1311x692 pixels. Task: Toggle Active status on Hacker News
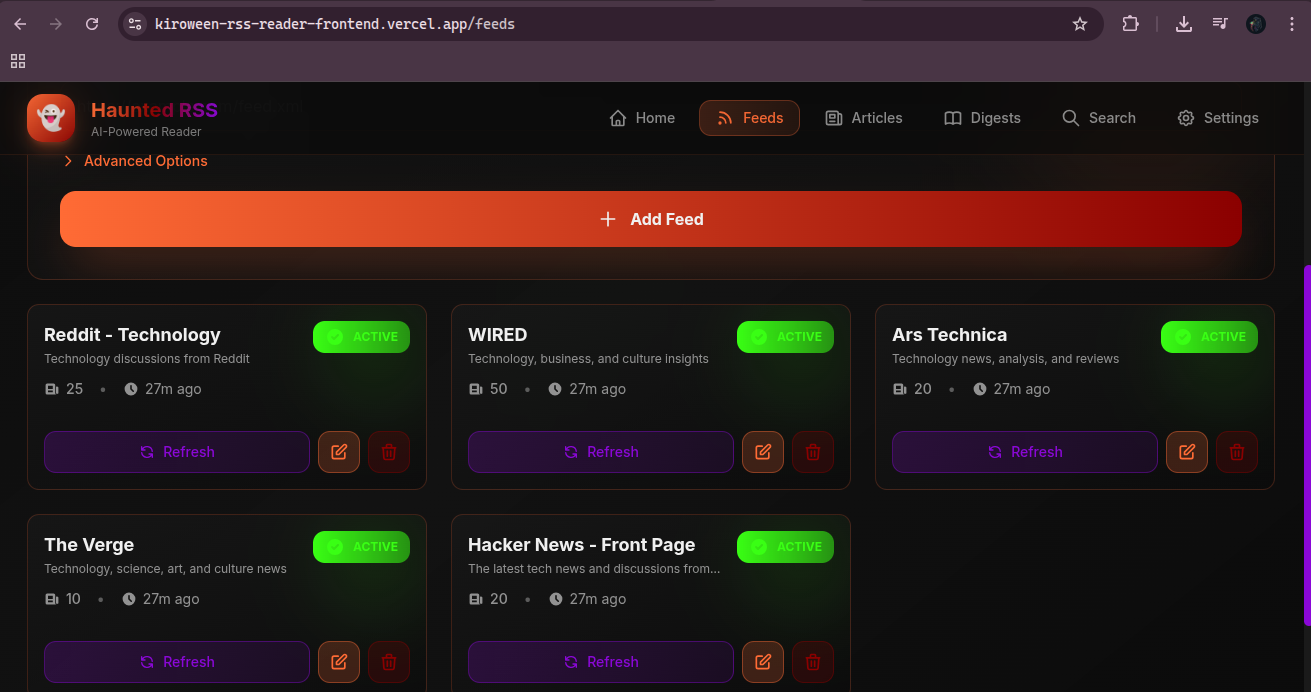pyautogui.click(x=785, y=547)
